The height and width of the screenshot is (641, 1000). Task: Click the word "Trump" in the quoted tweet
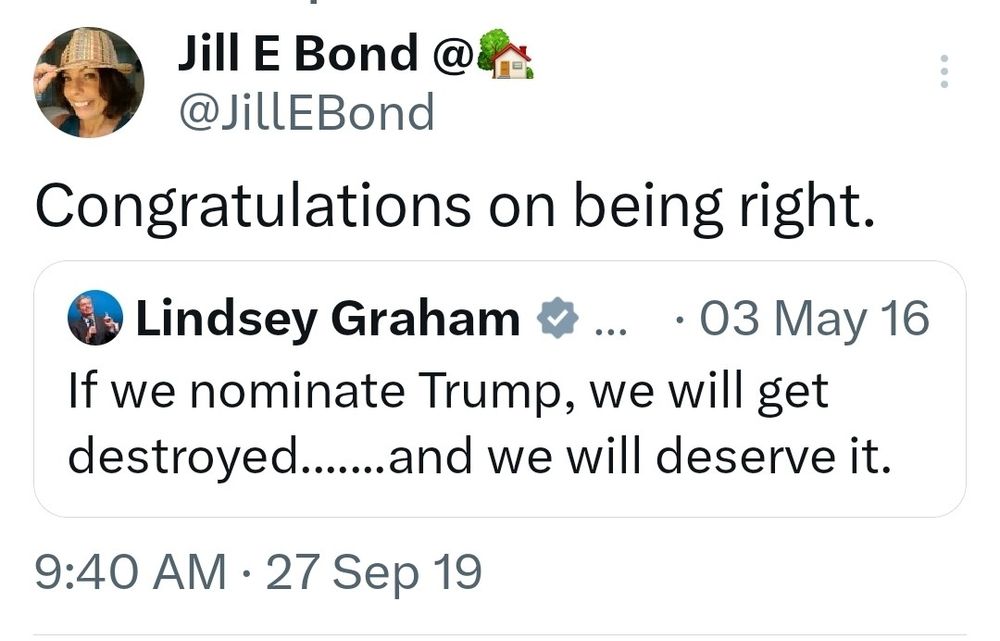pyautogui.click(x=498, y=391)
